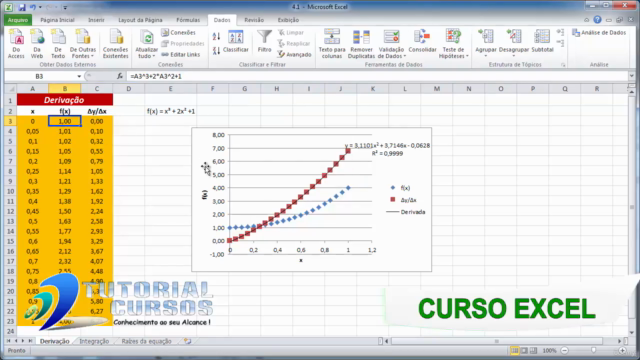Switch to Page Break Preview in status bar
This screenshot has width=640, height=360.
pos(533,351)
